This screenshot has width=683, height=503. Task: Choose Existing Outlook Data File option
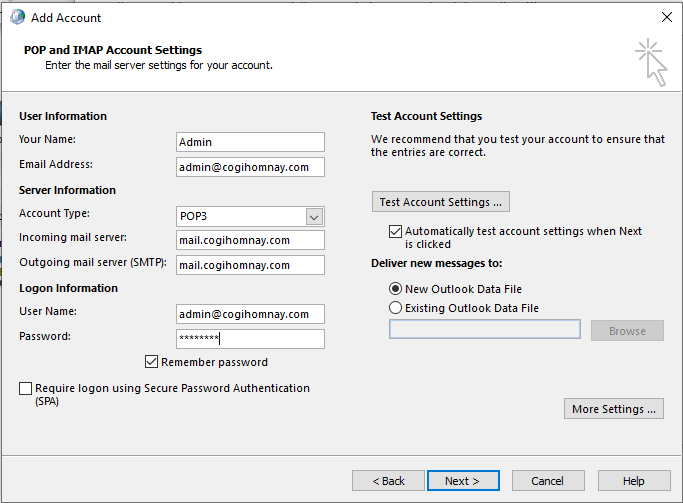point(396,308)
